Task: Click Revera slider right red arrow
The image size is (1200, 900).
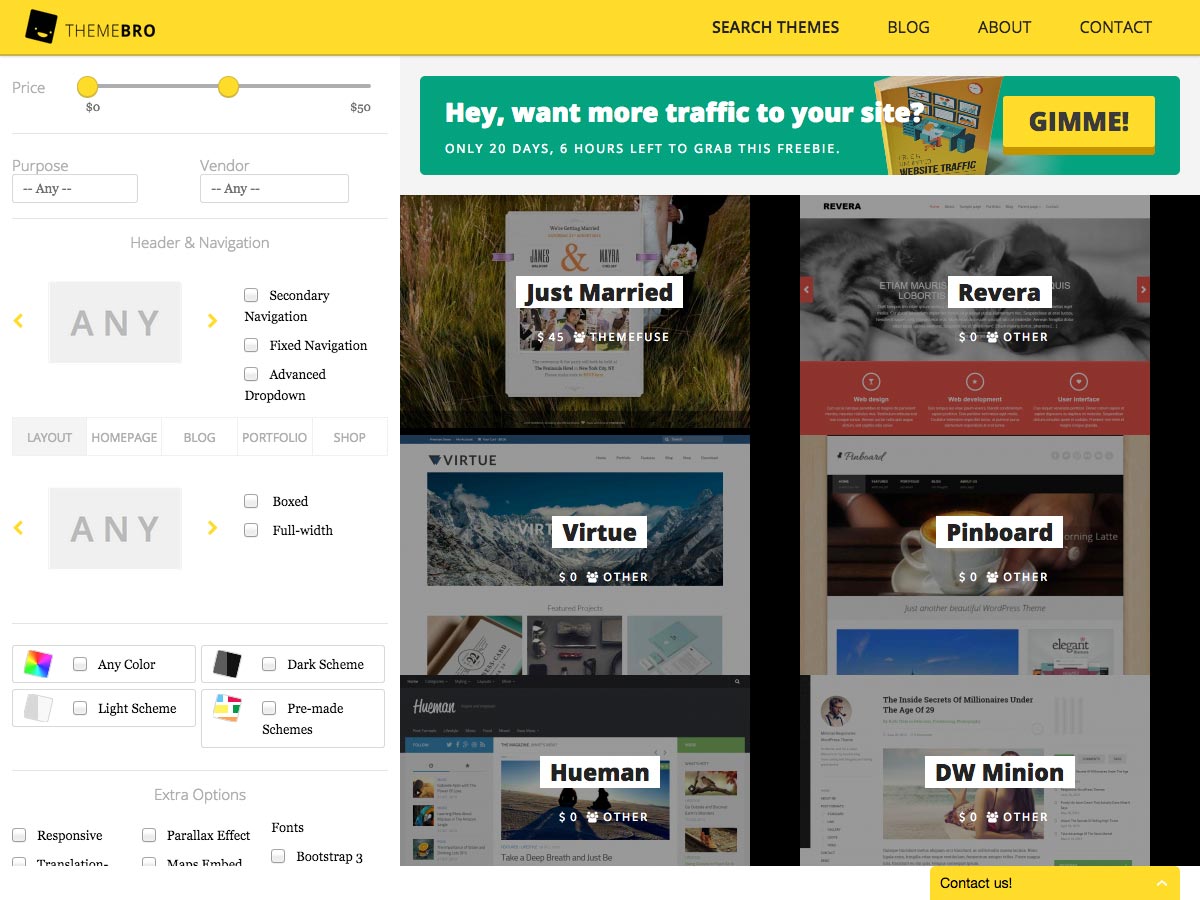Action: [1143, 290]
